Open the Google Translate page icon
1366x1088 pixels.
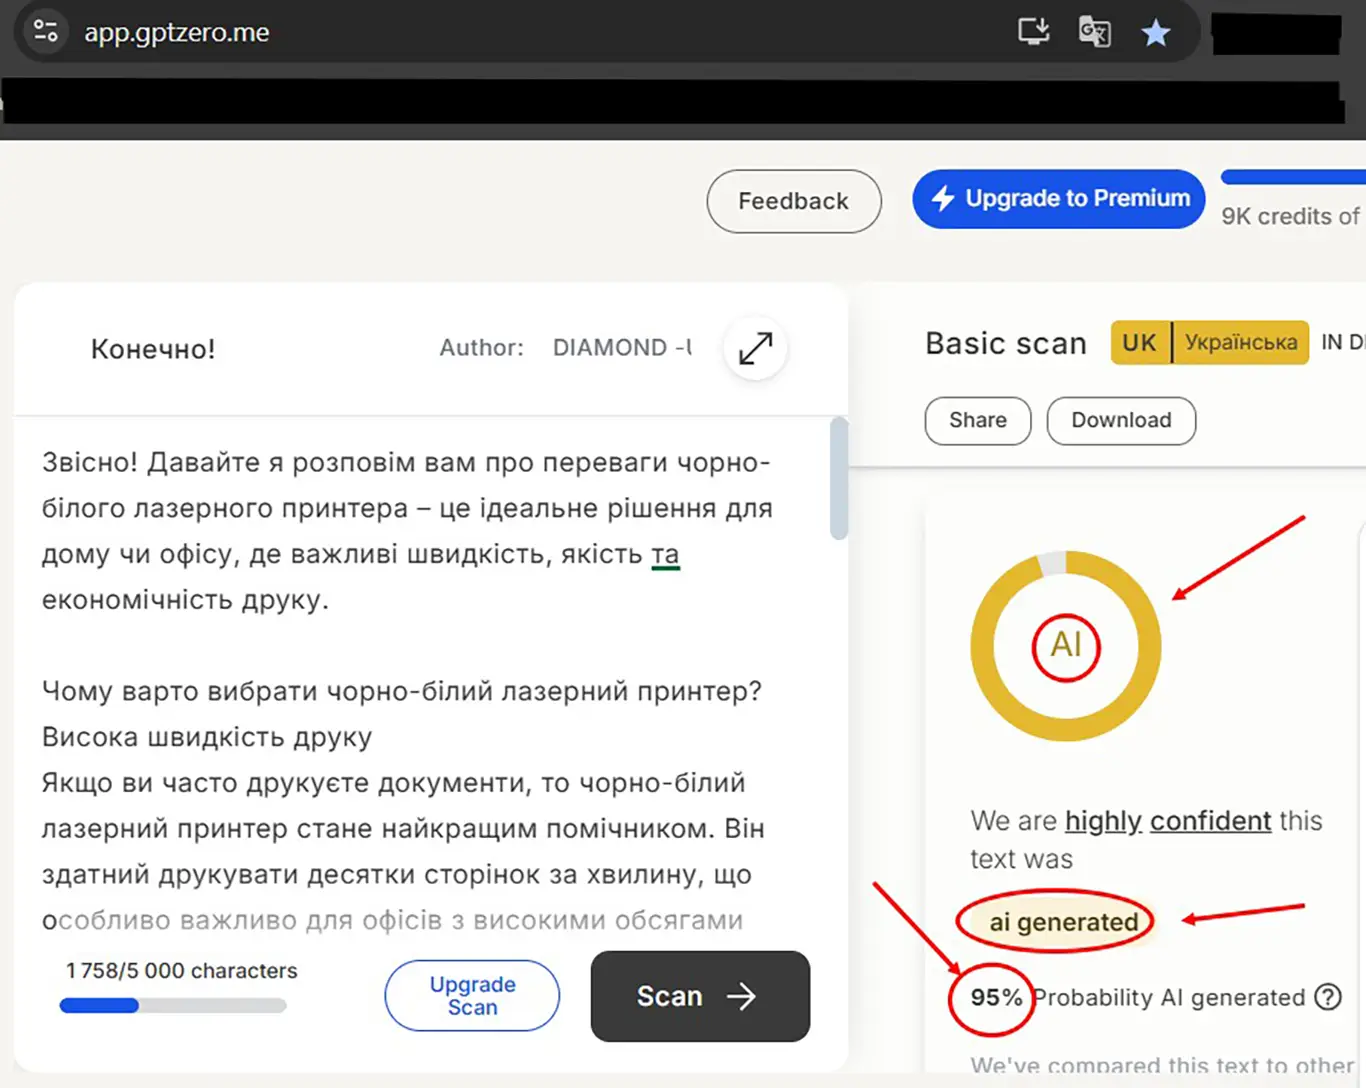1094,32
